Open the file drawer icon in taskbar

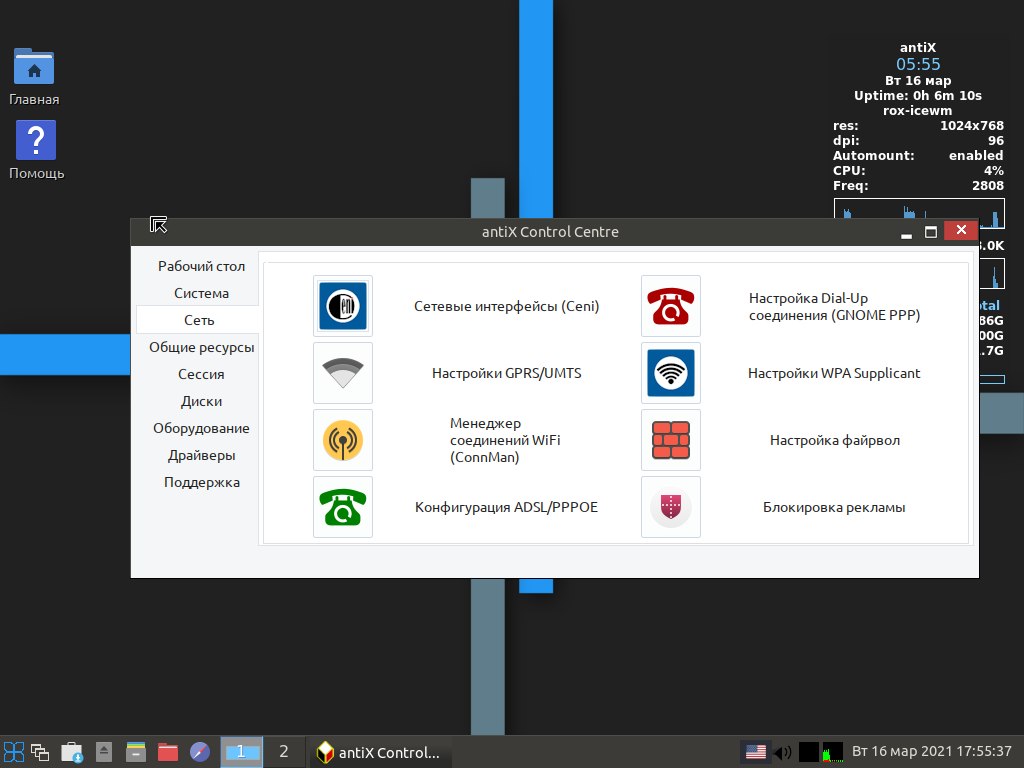[136, 752]
